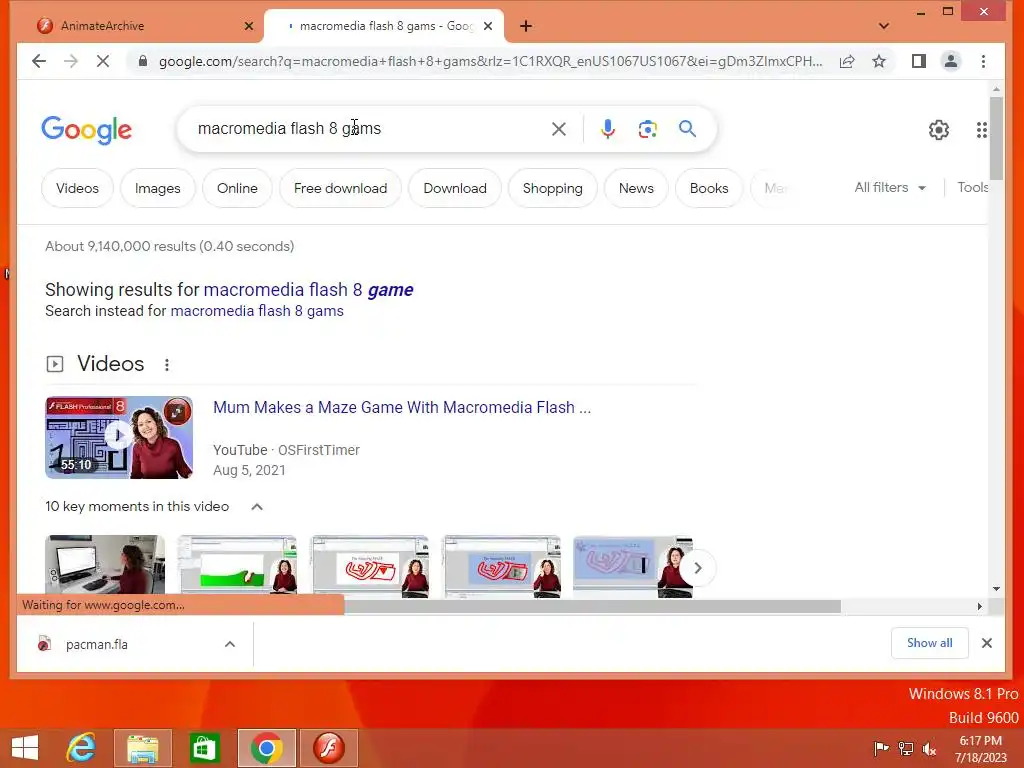Click the Chrome taskbar icon
The height and width of the screenshot is (768, 1024).
click(266, 748)
